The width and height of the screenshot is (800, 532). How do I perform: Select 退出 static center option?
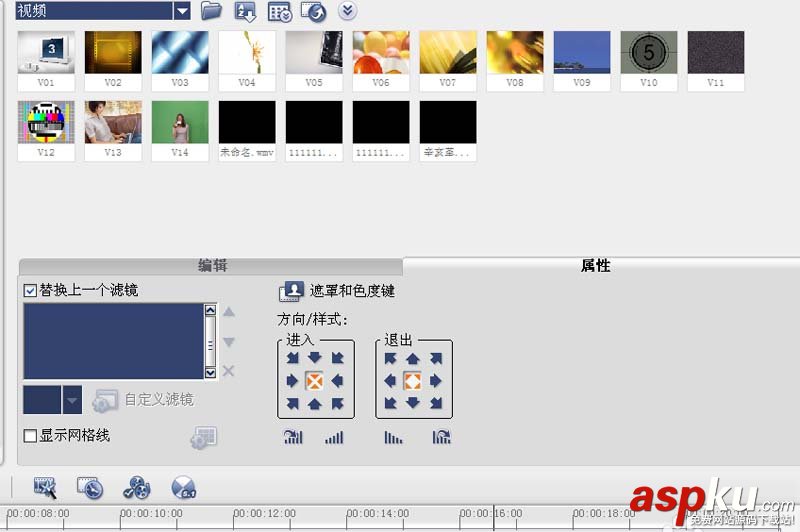pyautogui.click(x=413, y=381)
